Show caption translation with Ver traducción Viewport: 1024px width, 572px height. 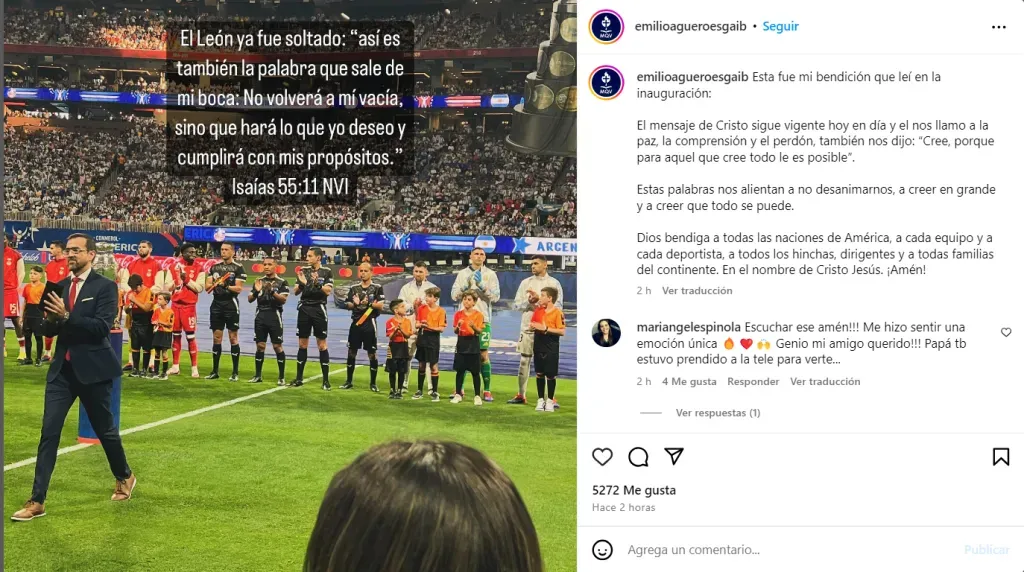[697, 291]
